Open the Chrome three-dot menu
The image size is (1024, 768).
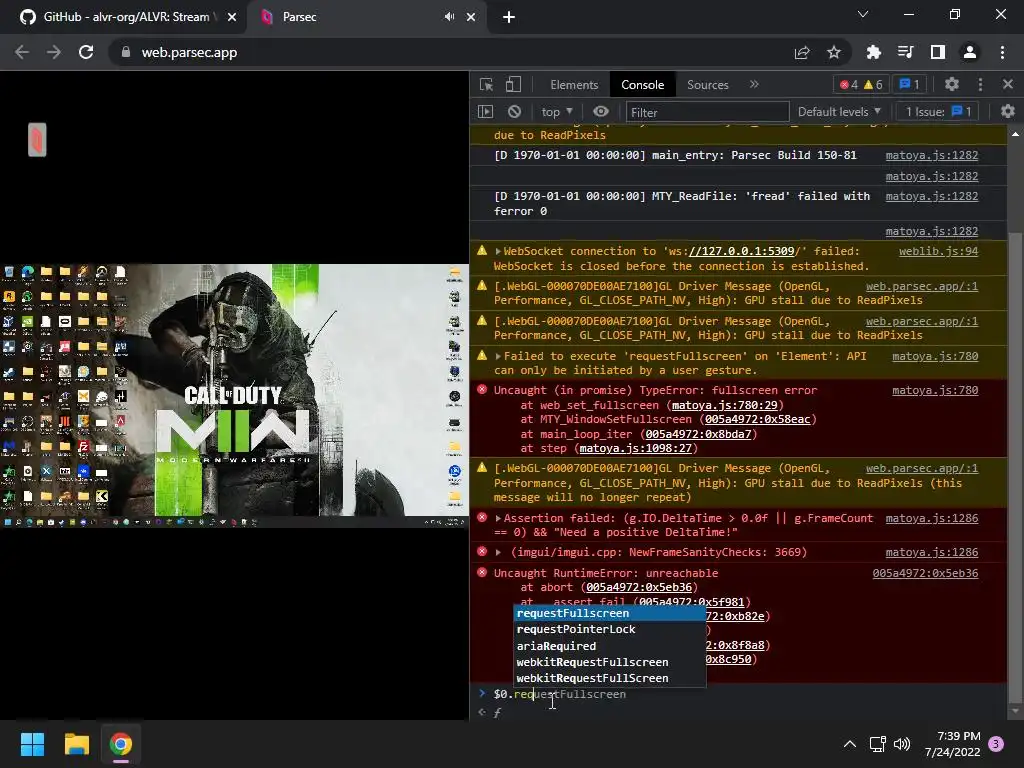(x=1002, y=52)
